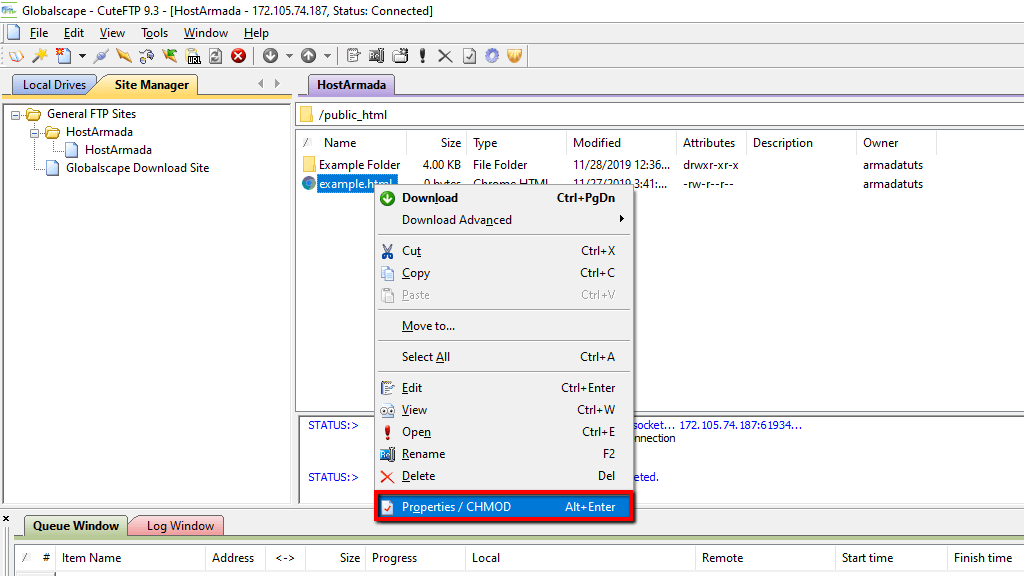
Task: Click the Quick Connect plug icon
Action: pos(101,56)
